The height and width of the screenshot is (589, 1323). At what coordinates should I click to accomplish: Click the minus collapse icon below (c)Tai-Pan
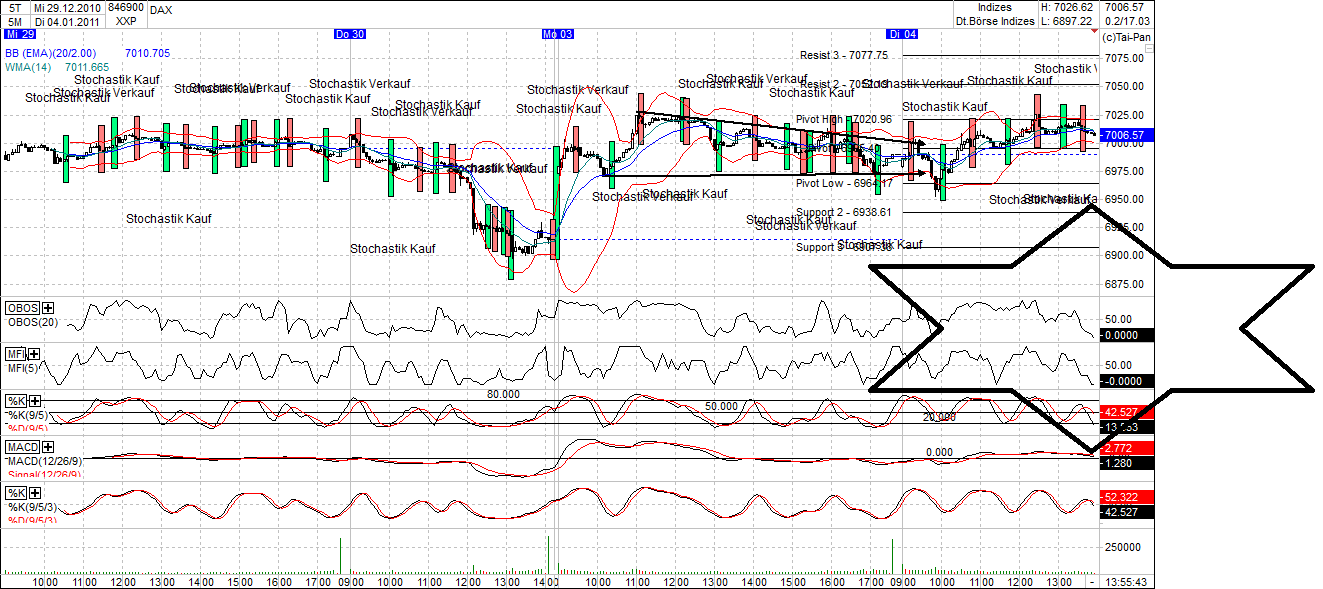pos(1149,48)
